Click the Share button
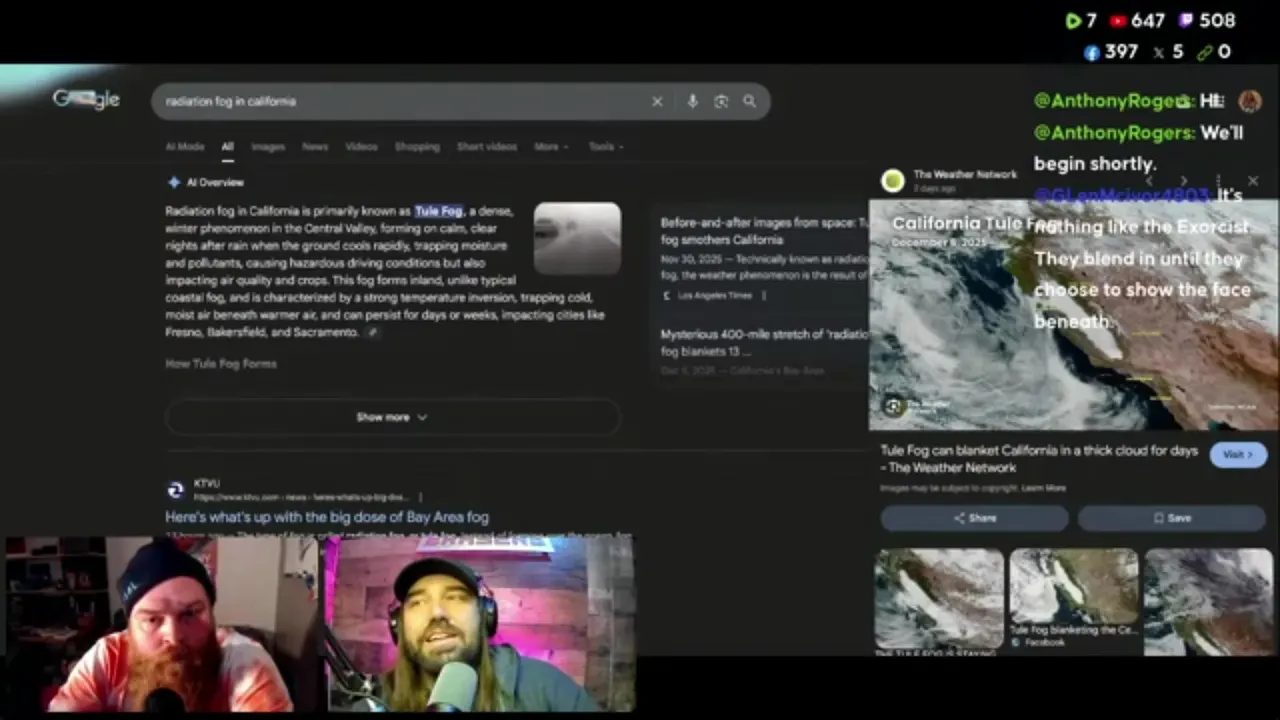 974,518
